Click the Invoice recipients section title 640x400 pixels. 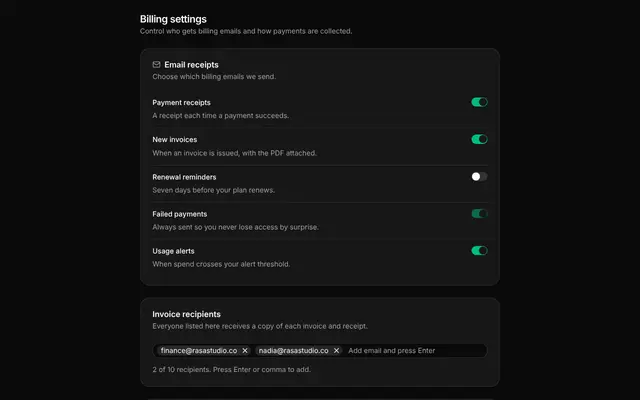point(187,314)
